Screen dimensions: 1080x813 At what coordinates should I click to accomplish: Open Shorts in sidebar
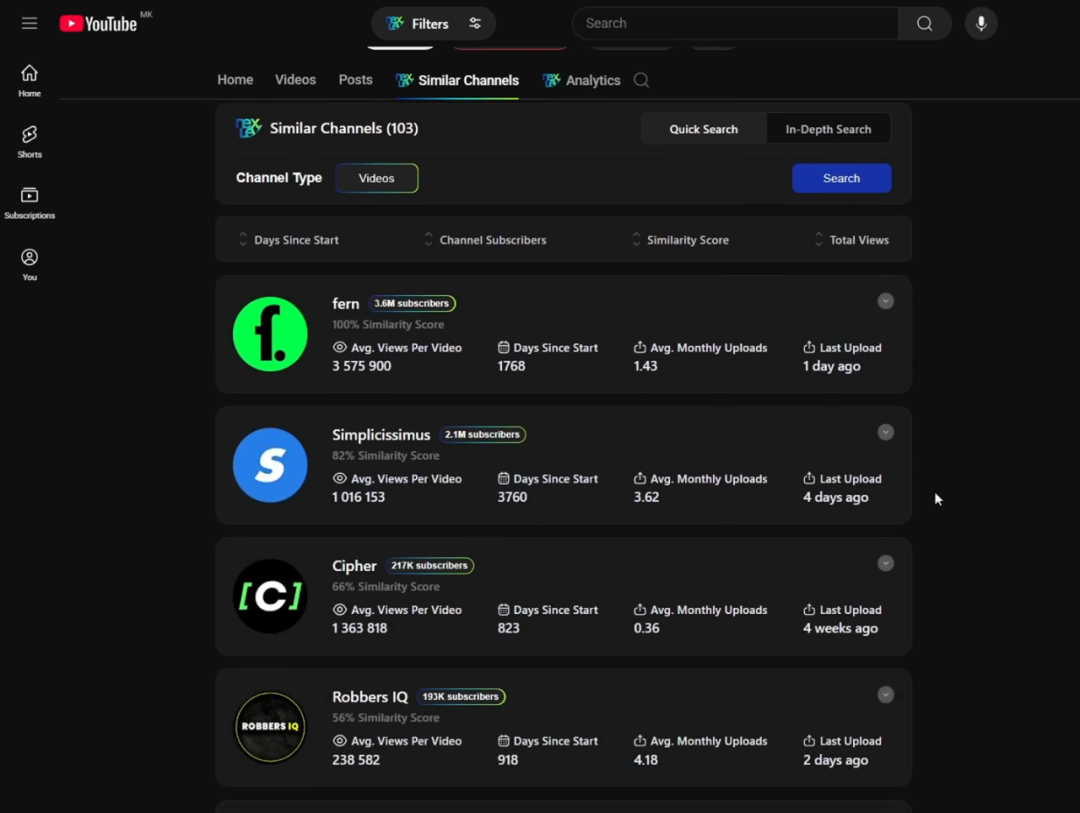(29, 142)
